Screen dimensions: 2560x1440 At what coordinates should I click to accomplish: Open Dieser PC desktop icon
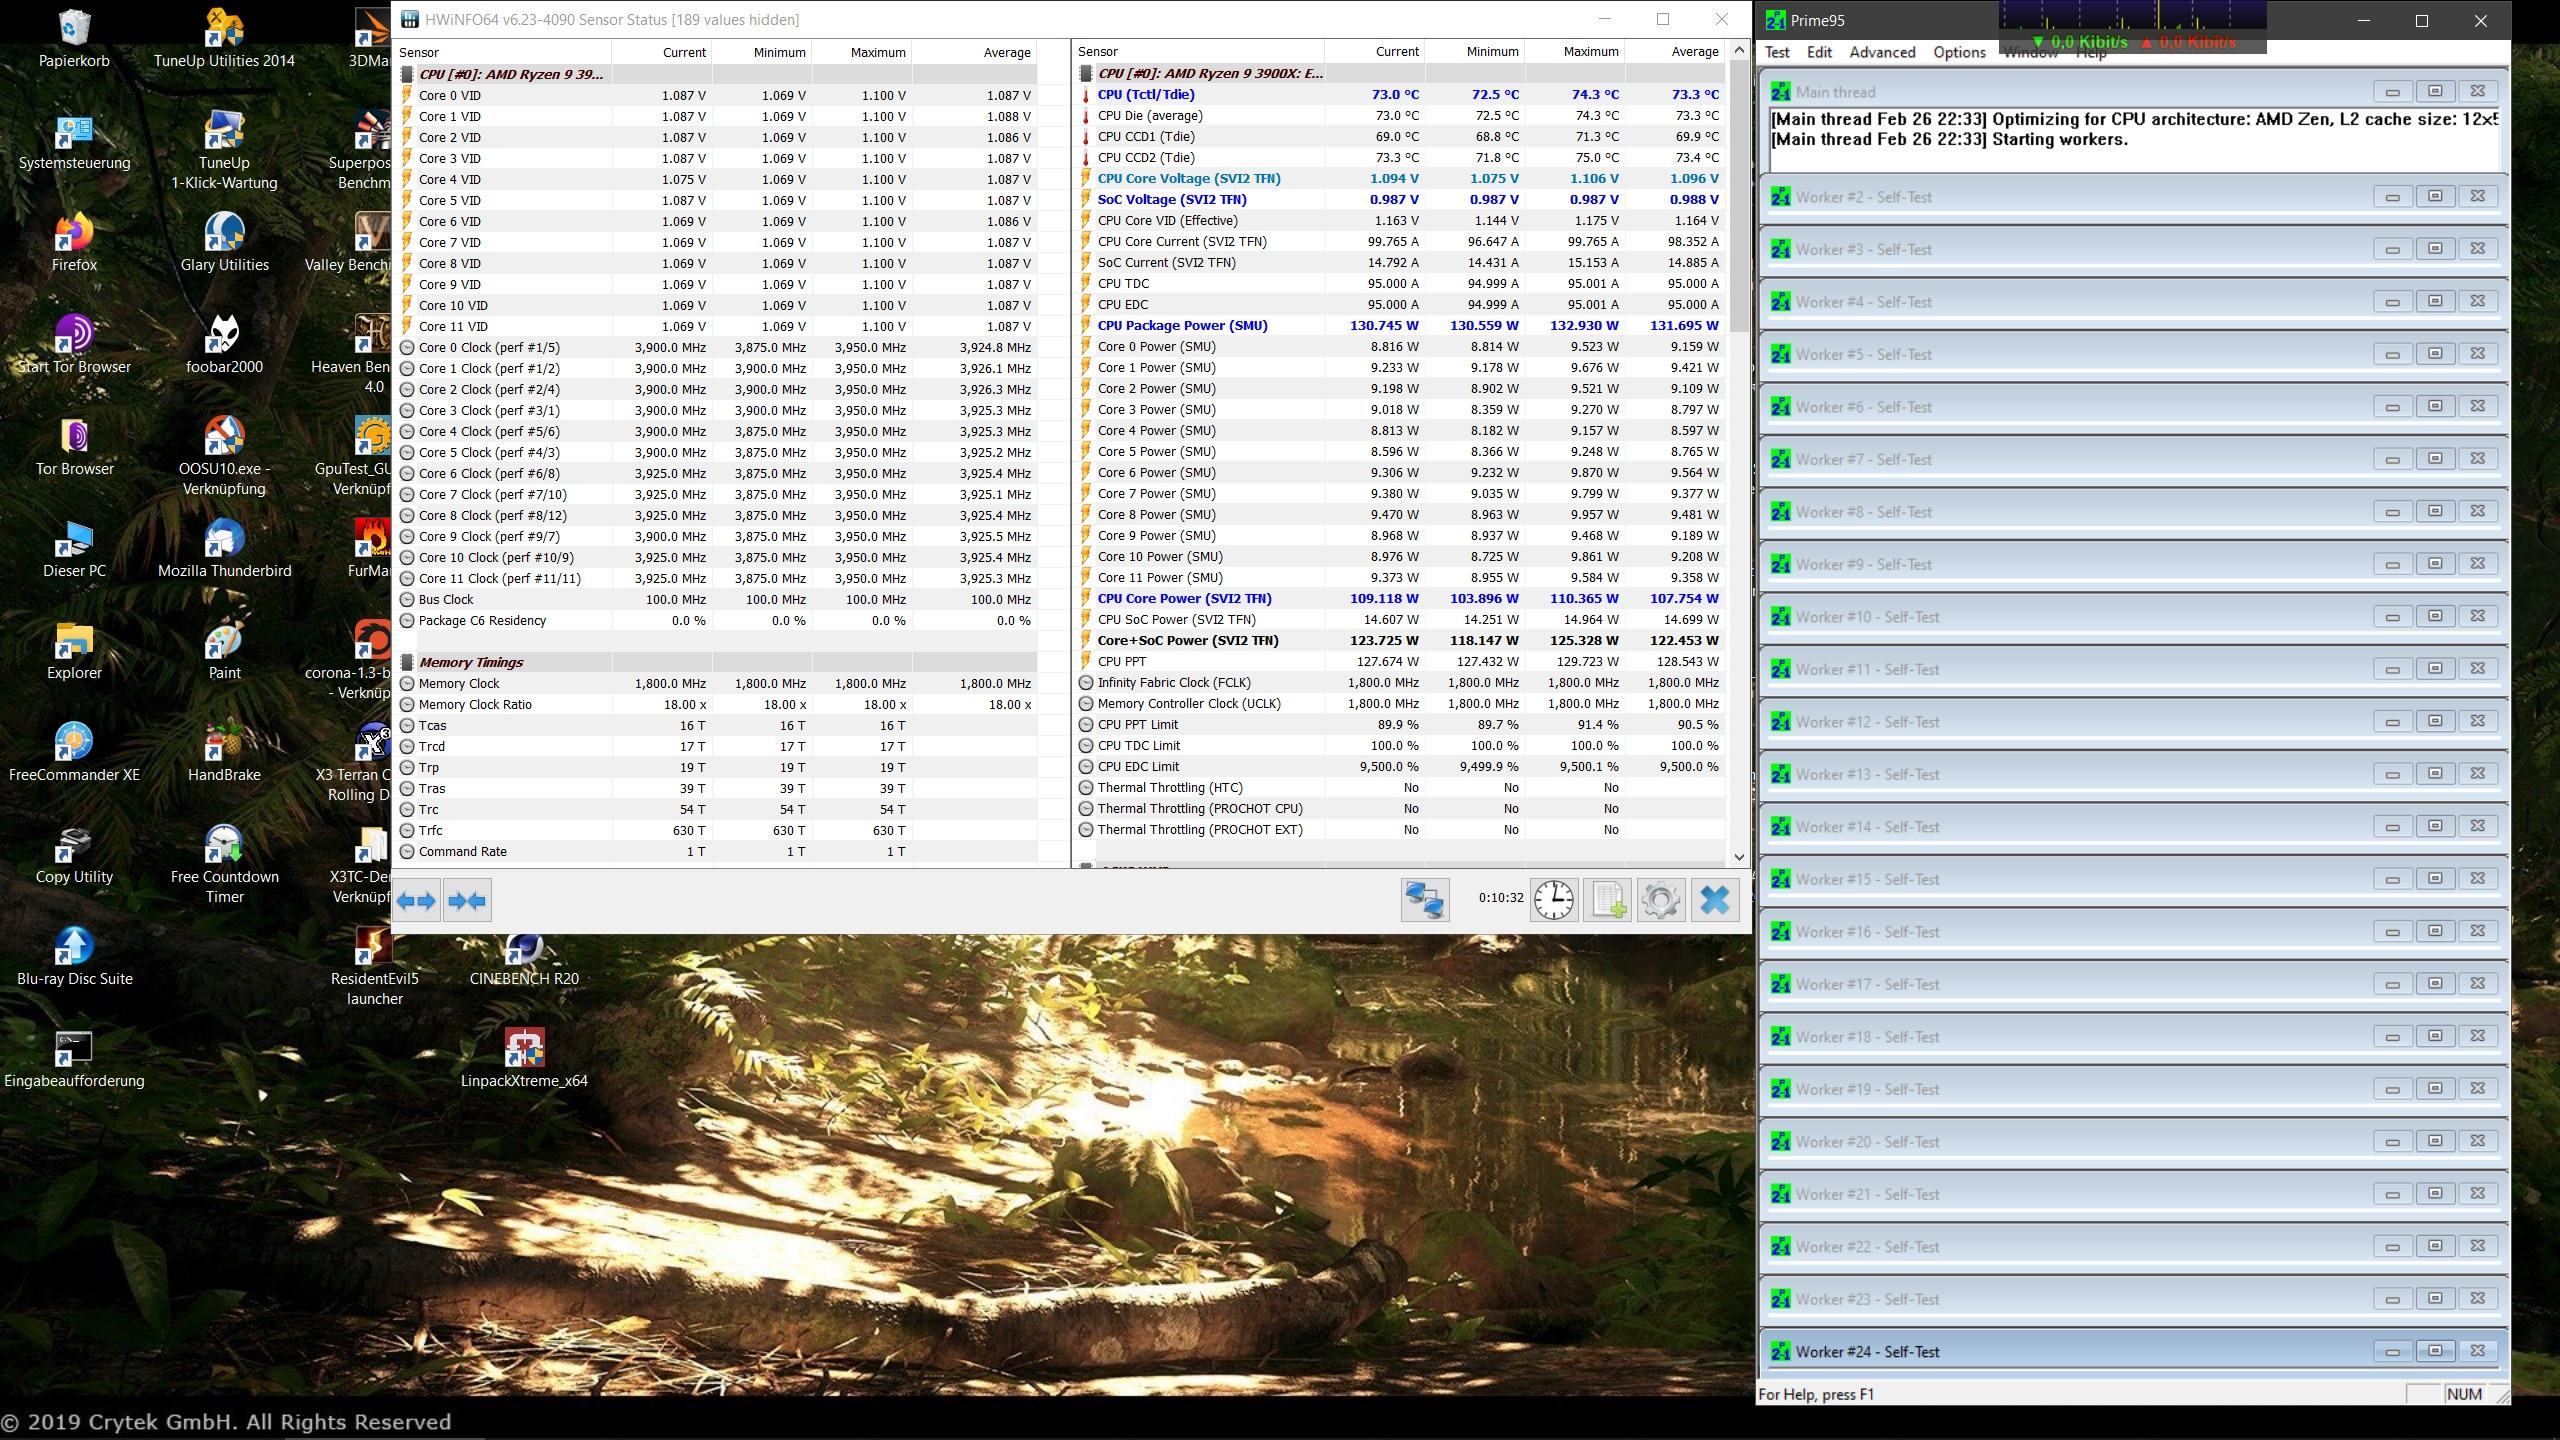pos(74,551)
